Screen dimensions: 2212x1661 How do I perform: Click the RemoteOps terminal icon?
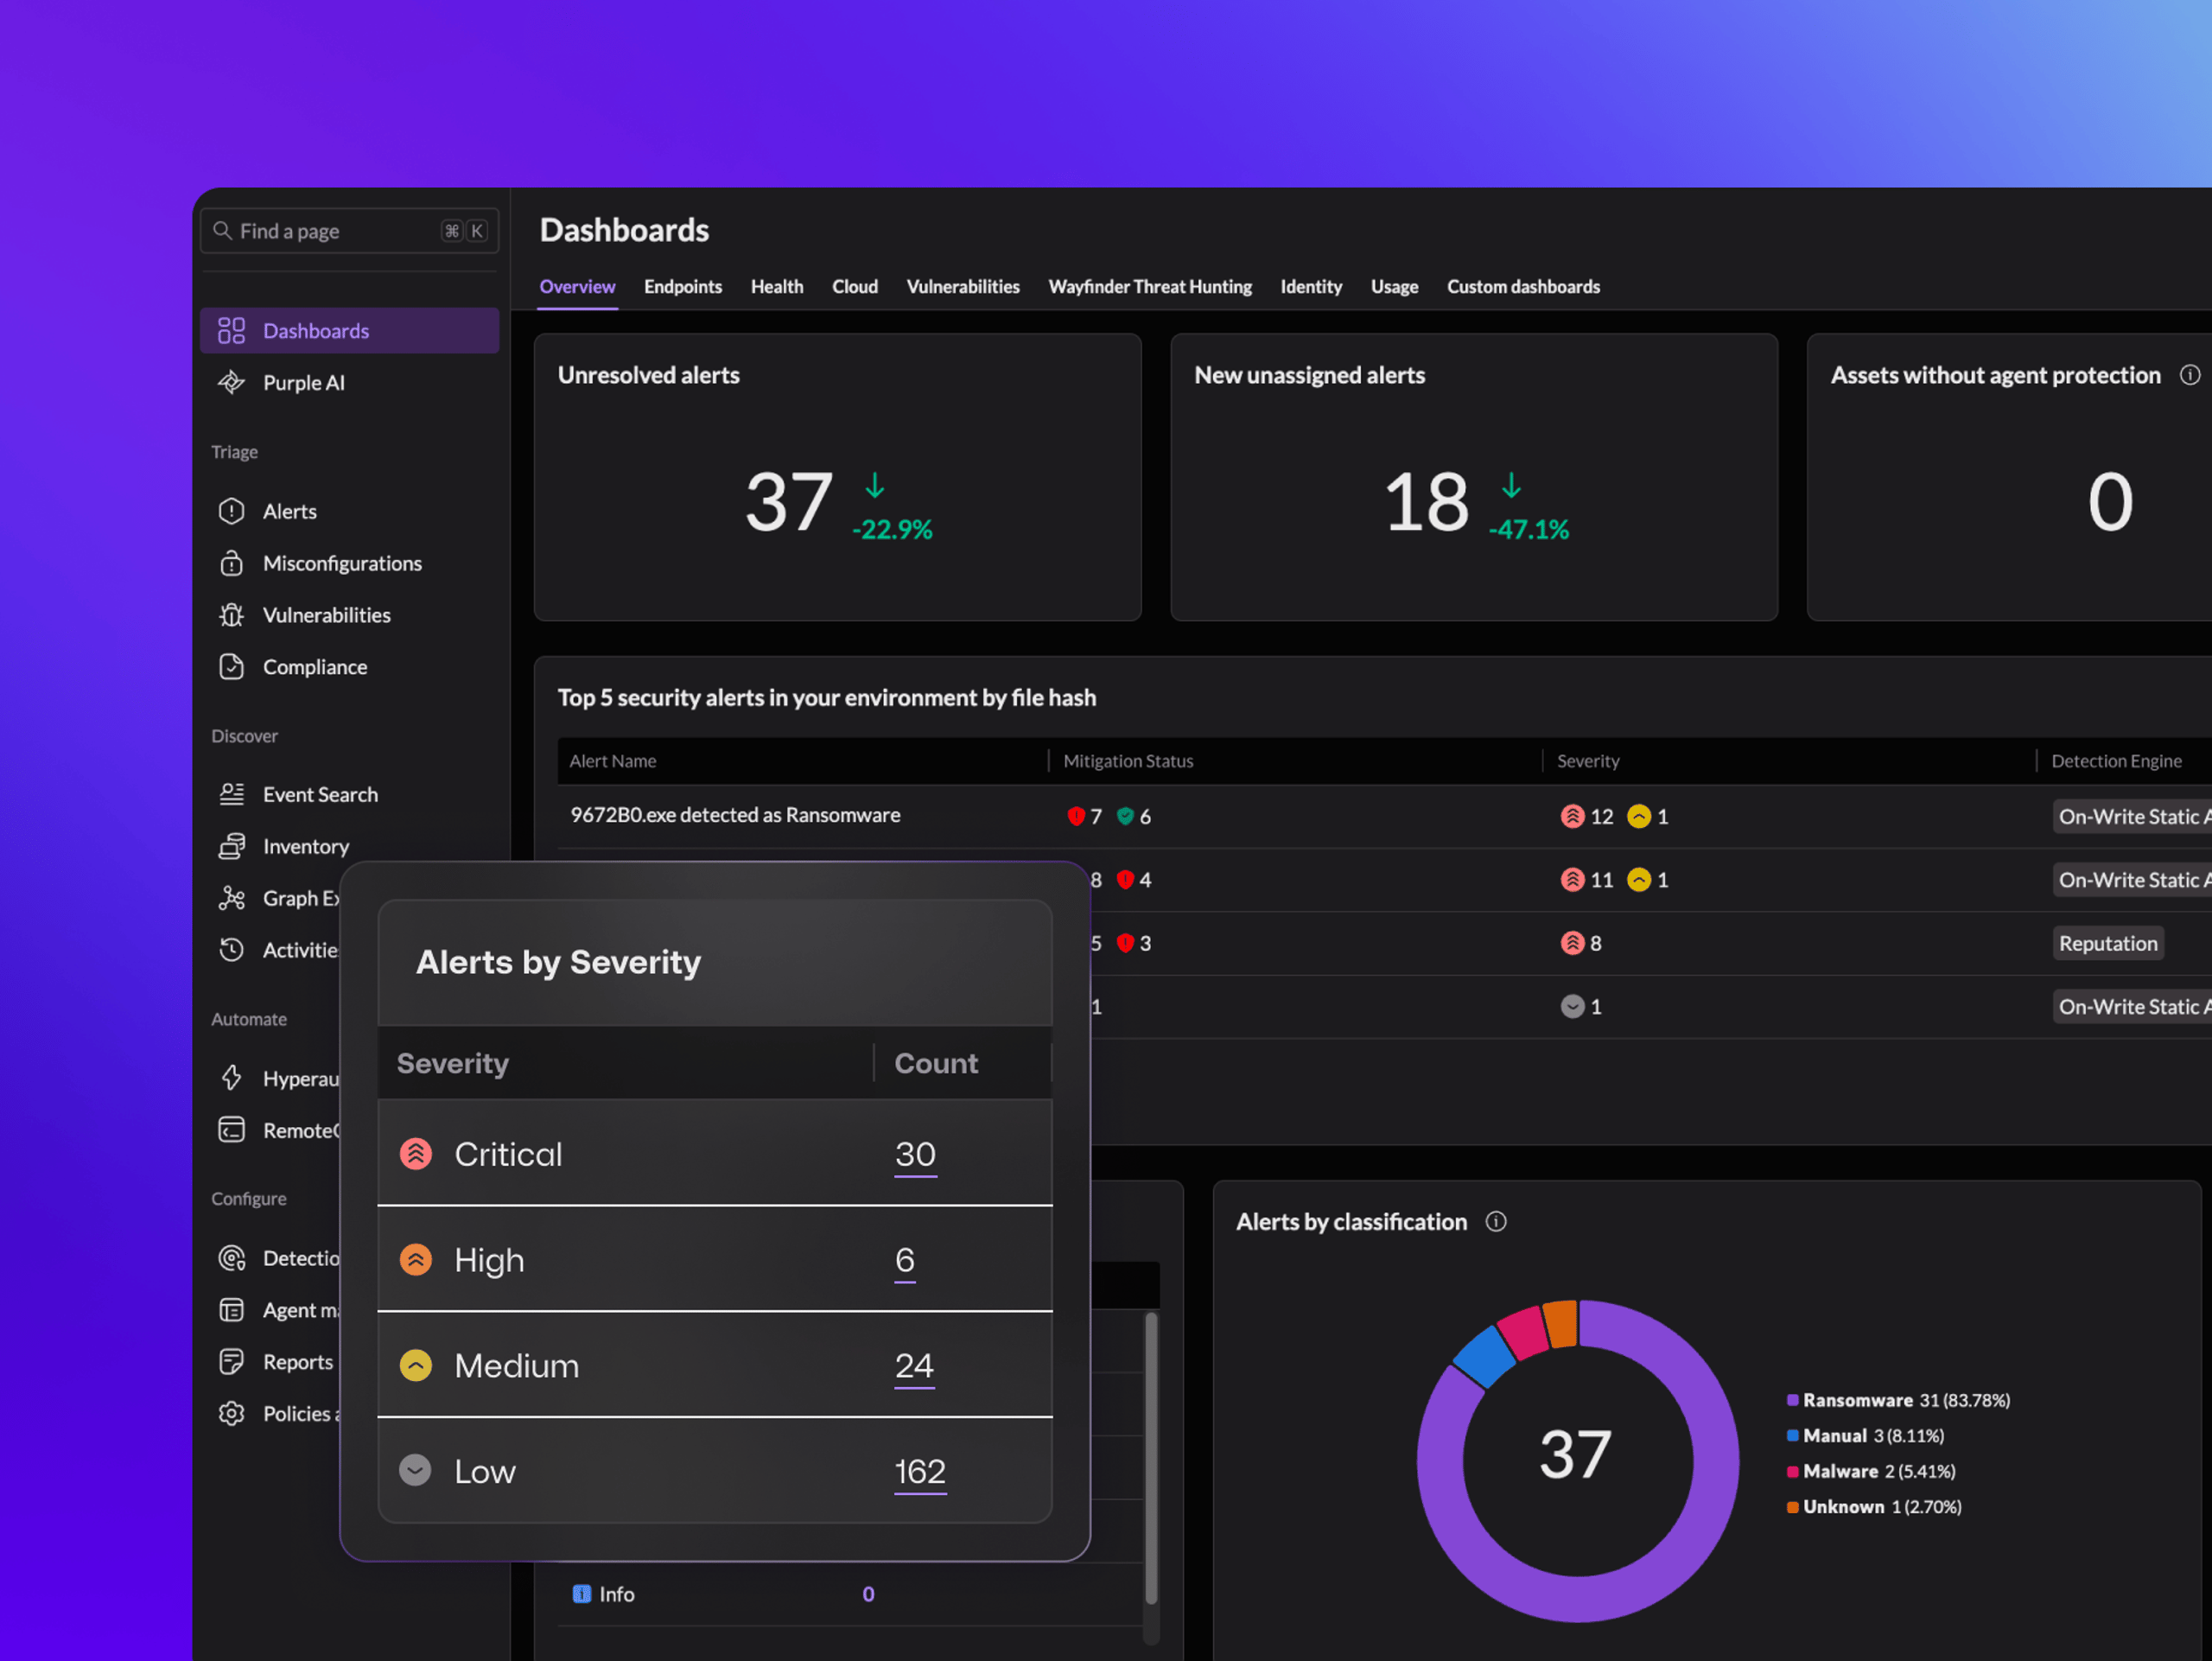click(231, 1131)
